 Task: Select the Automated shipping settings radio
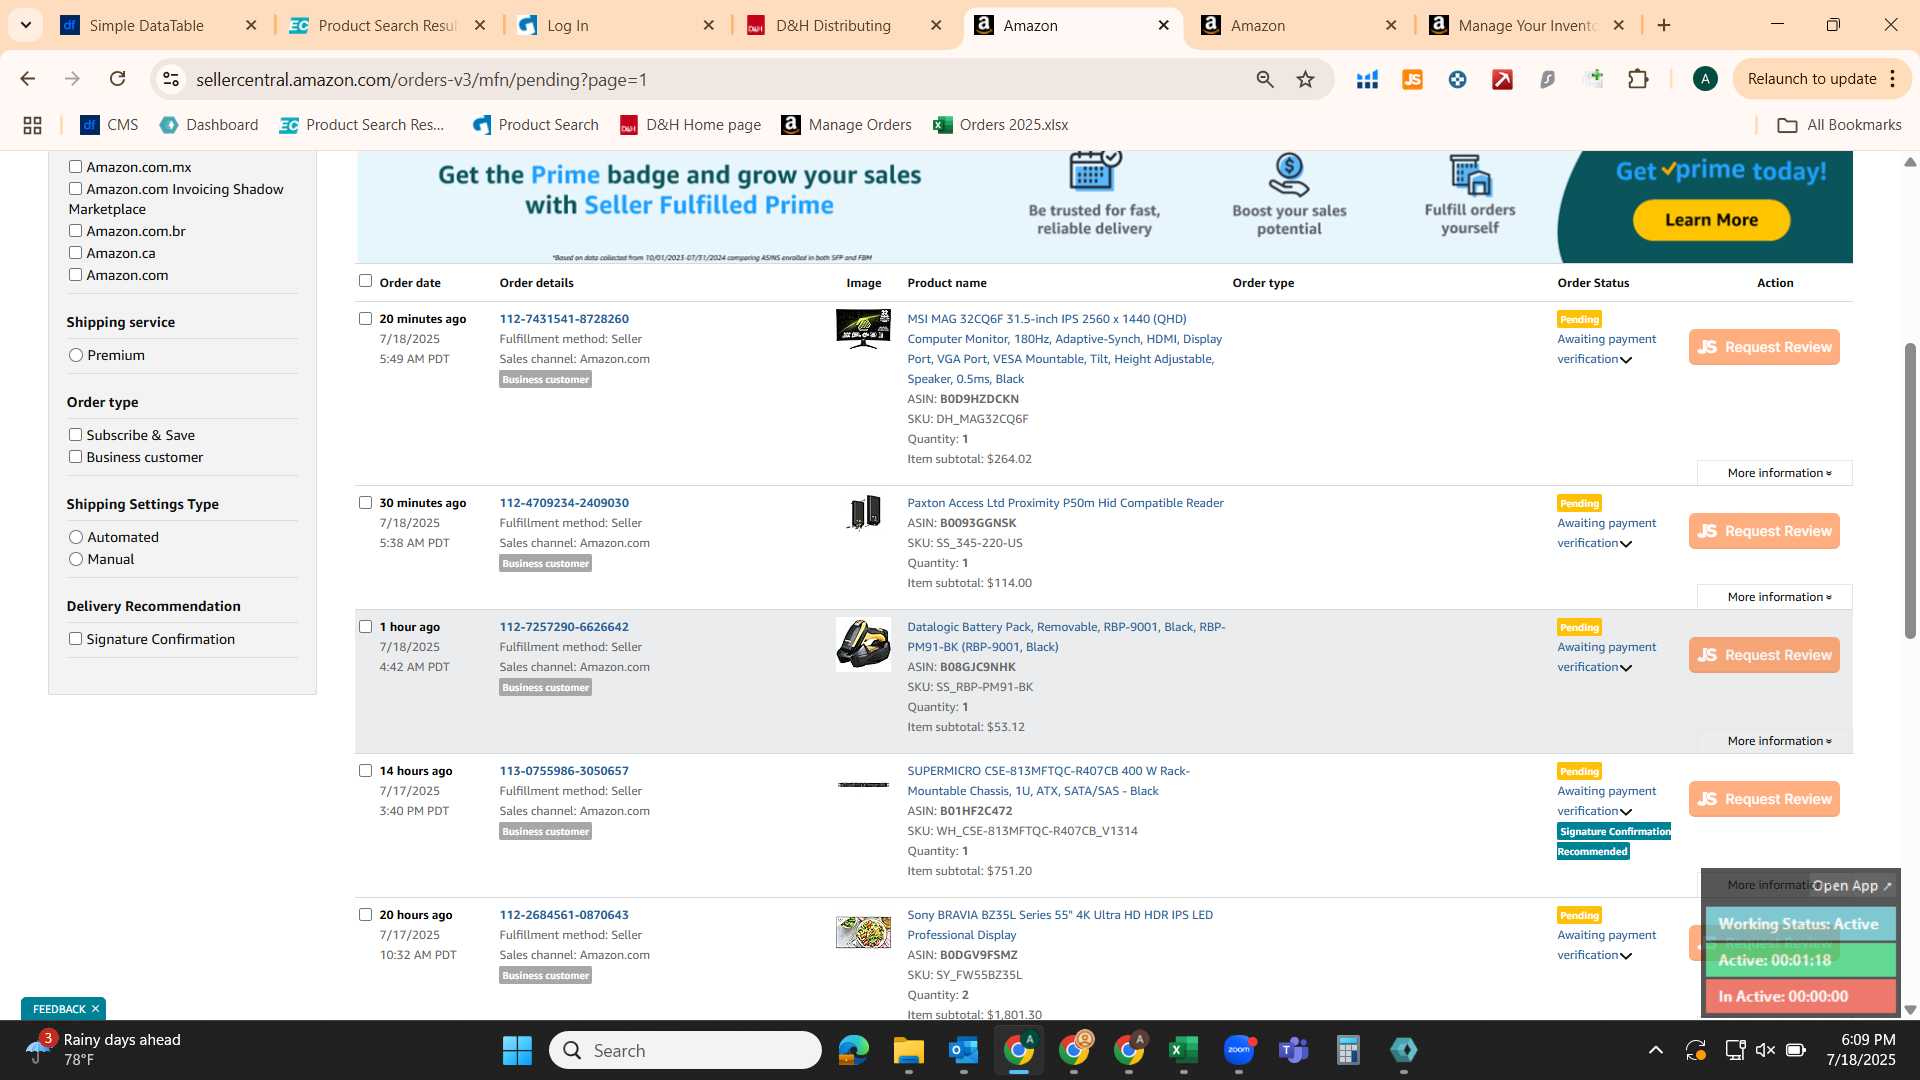tap(76, 537)
